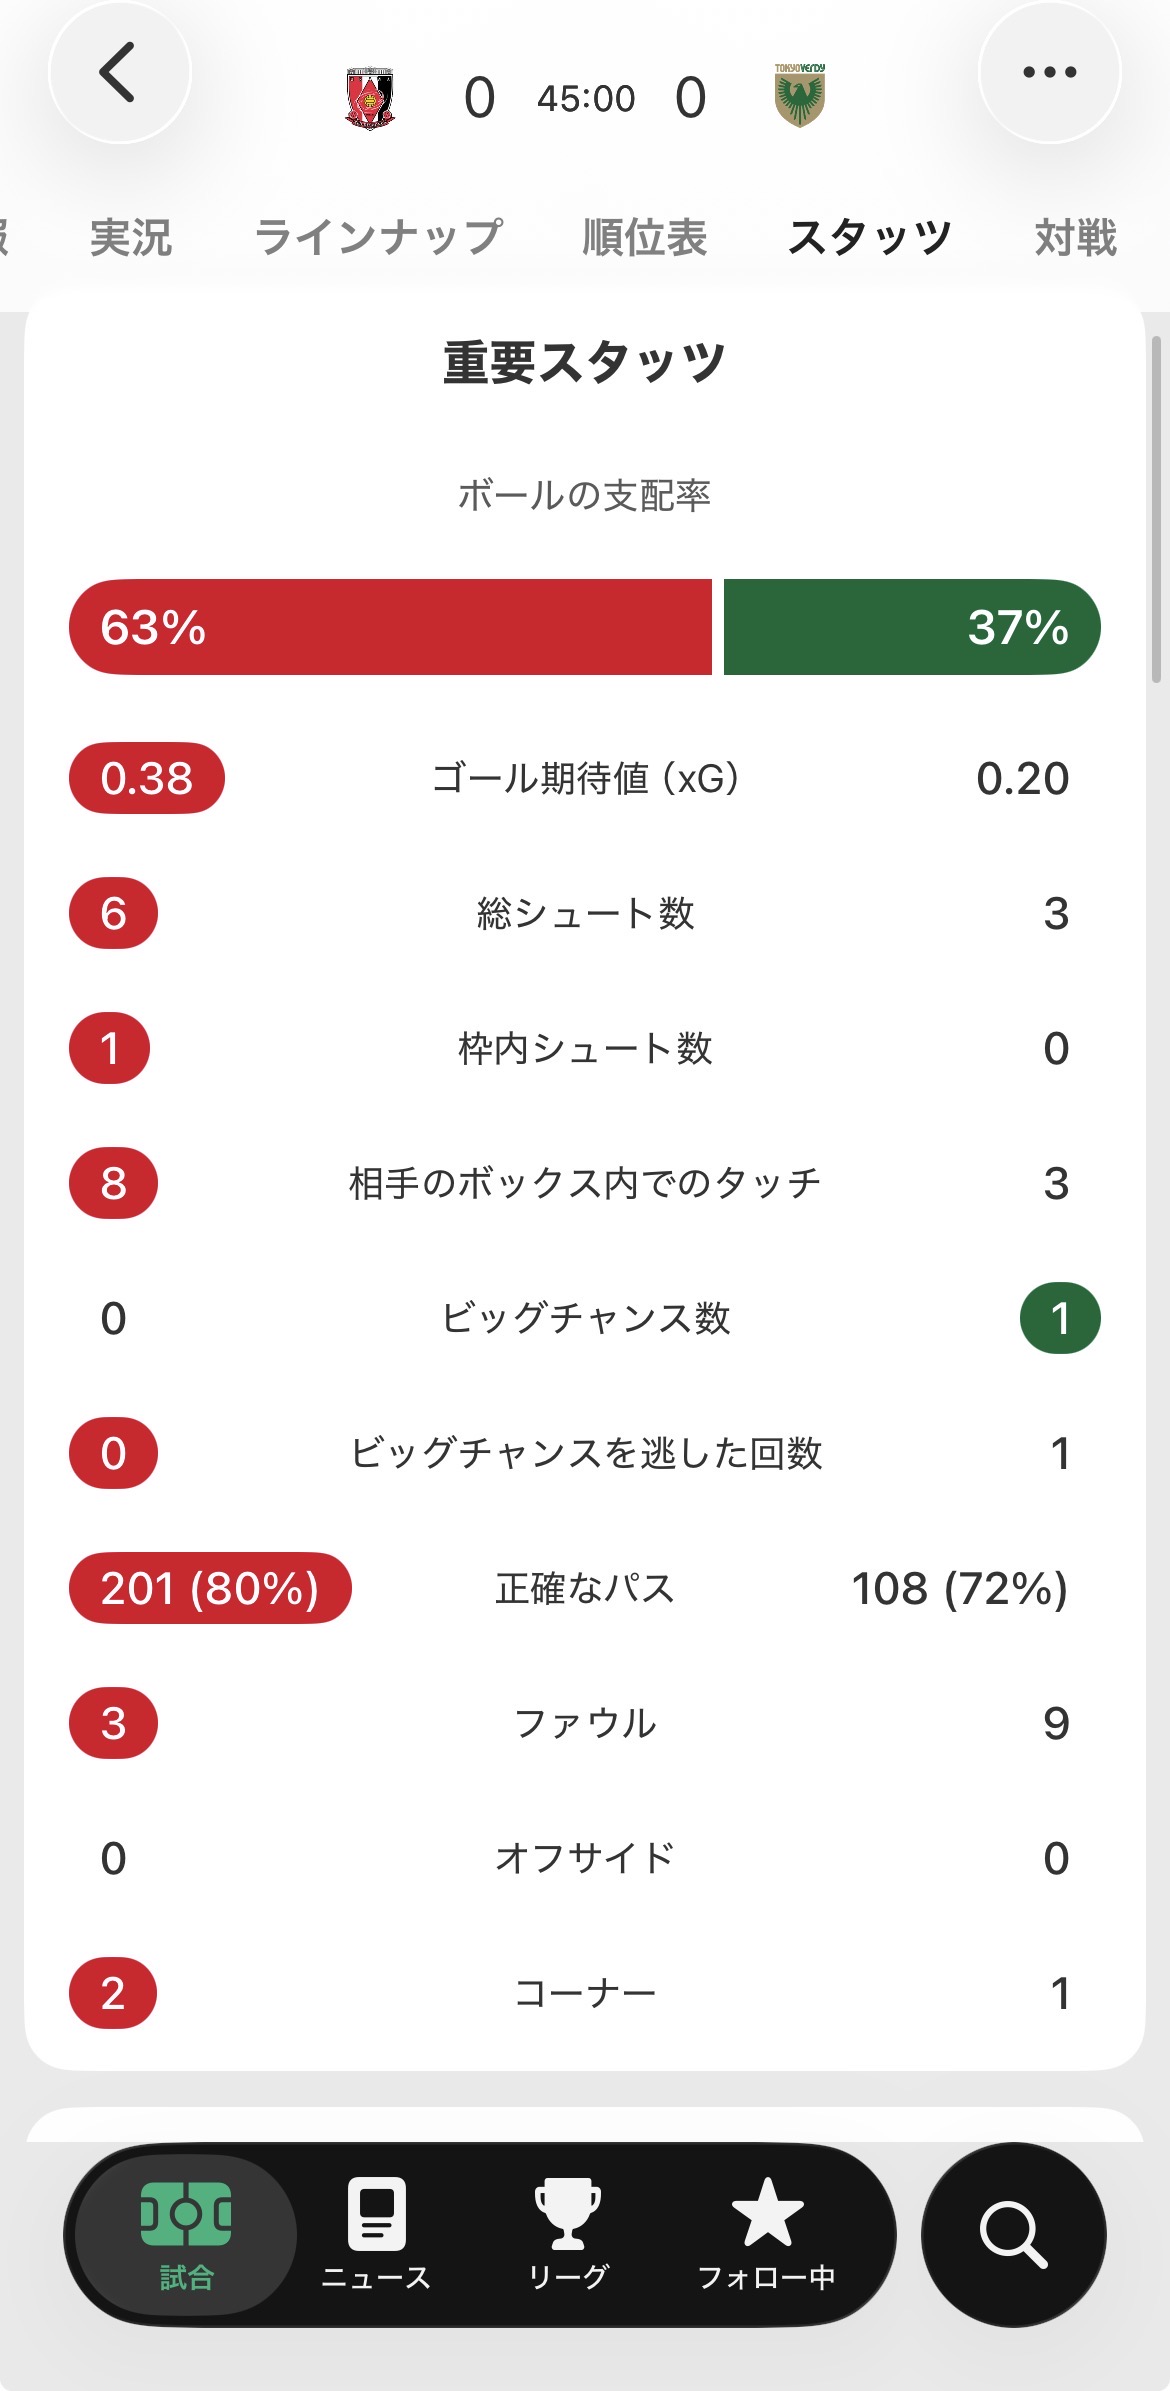Open the 順位表 standings tab
This screenshot has width=1170, height=2391.
pyautogui.click(x=645, y=238)
